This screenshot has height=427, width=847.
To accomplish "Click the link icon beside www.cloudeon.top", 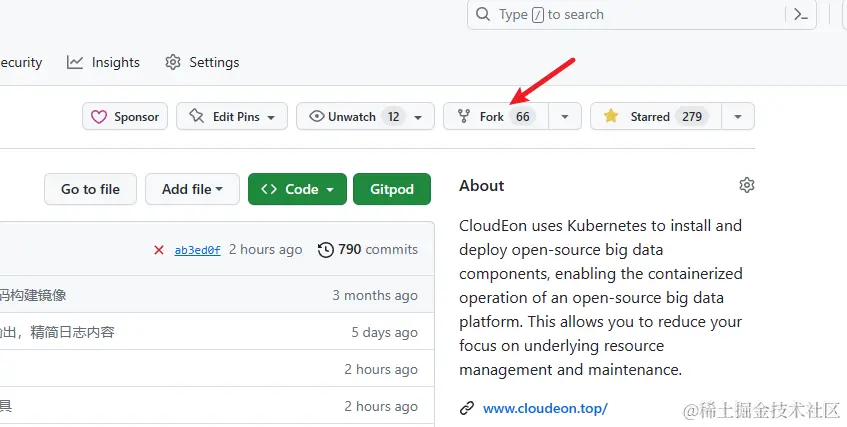I will pos(466,408).
